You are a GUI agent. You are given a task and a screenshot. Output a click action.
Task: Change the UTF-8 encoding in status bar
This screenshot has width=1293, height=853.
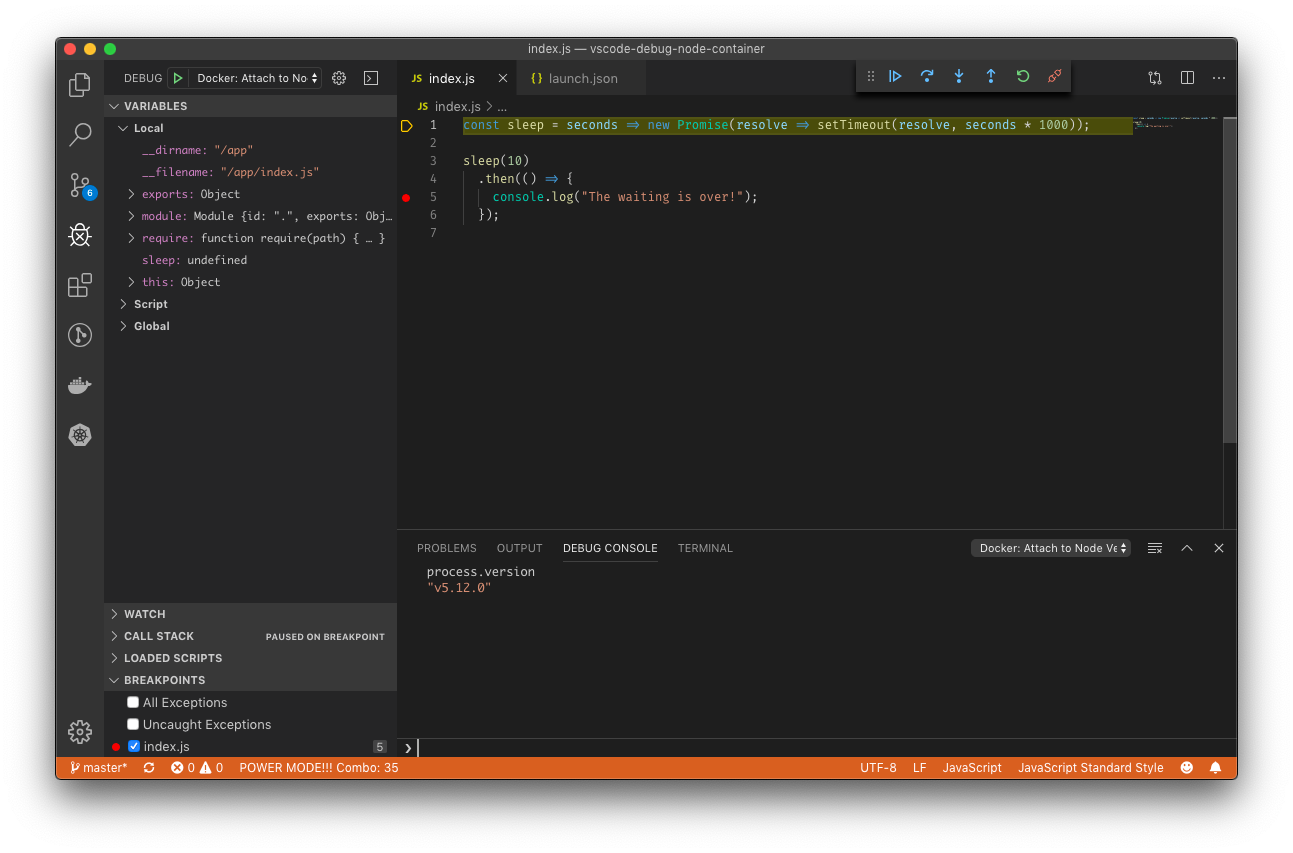click(x=878, y=768)
